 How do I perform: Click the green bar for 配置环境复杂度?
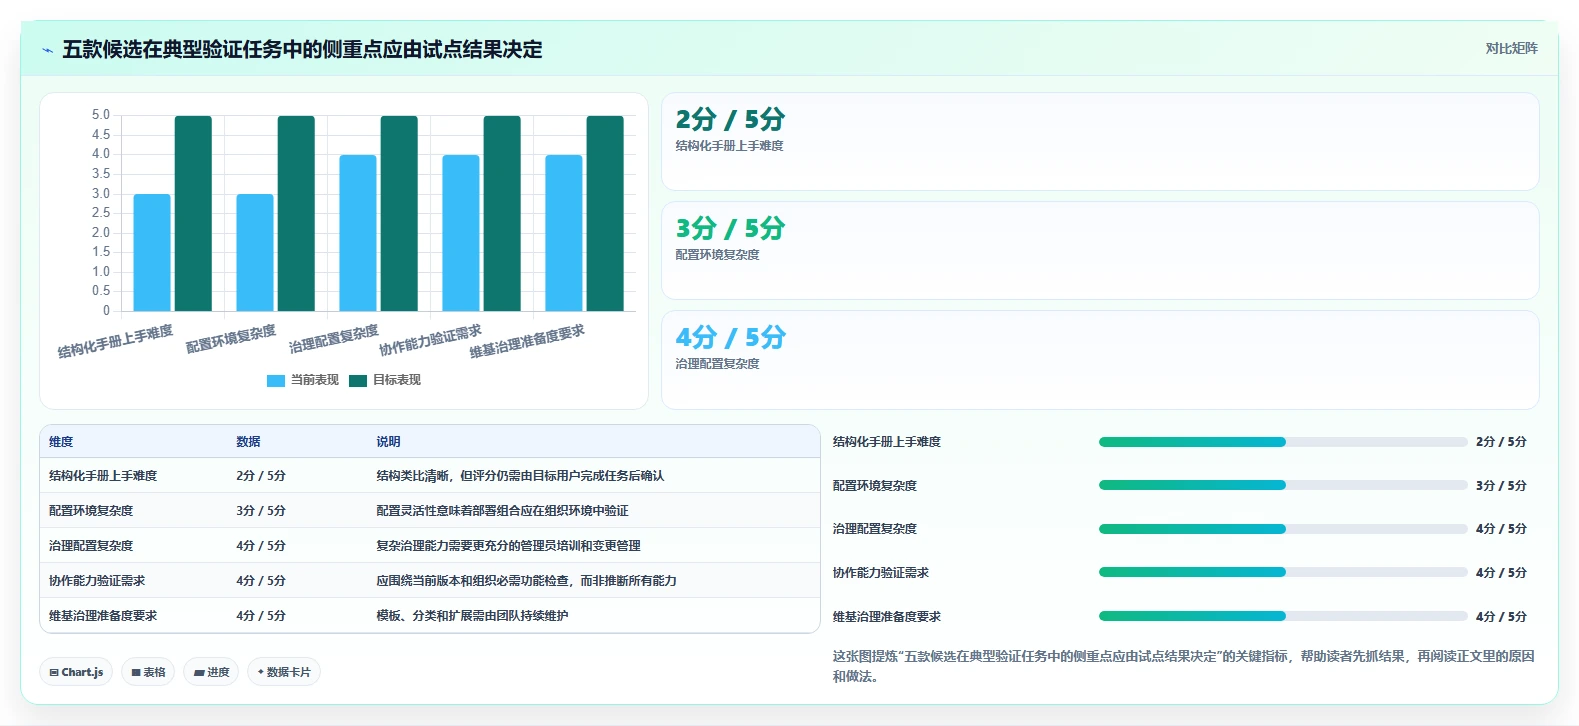pyautogui.click(x=296, y=213)
